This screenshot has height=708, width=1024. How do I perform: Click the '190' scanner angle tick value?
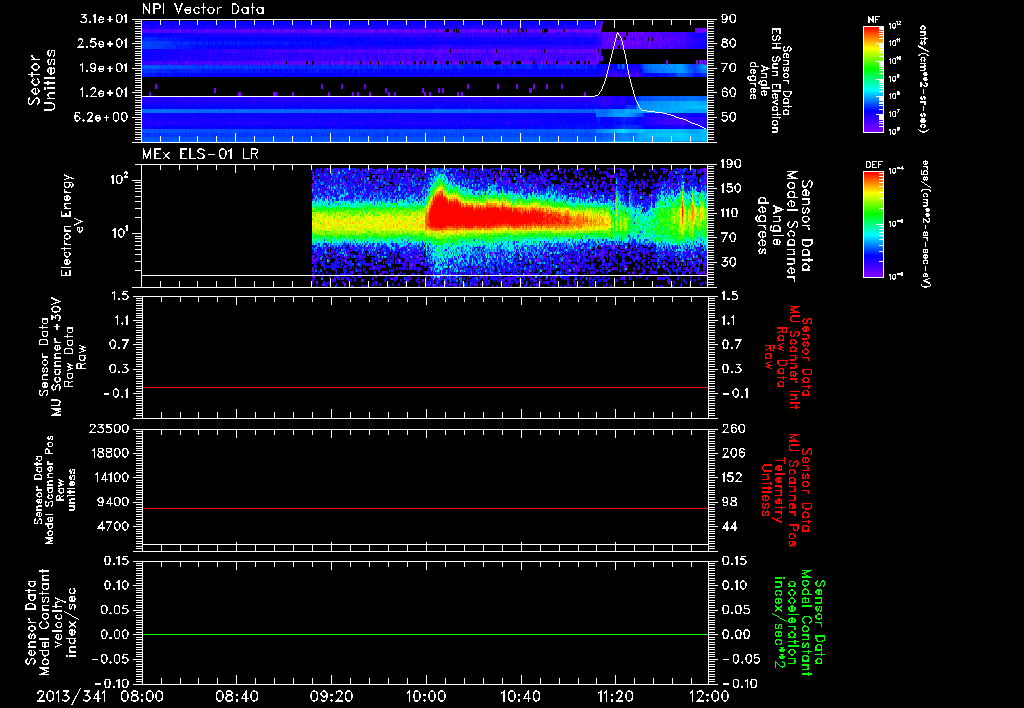click(x=732, y=164)
